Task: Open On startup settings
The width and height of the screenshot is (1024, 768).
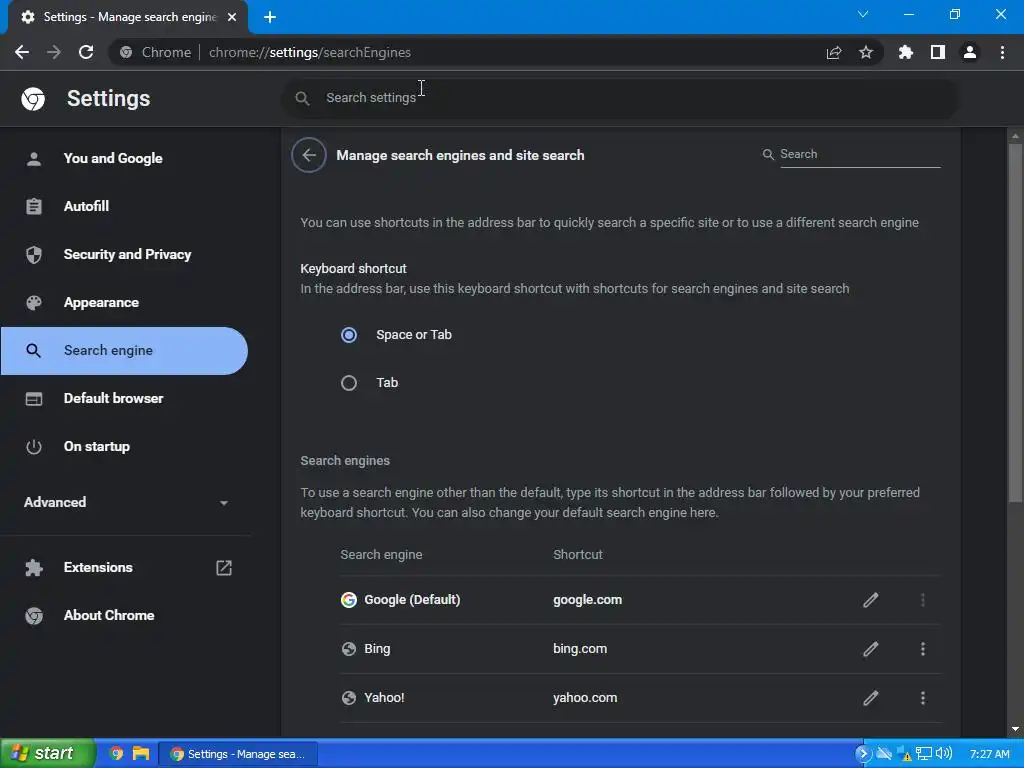Action: 124,447
